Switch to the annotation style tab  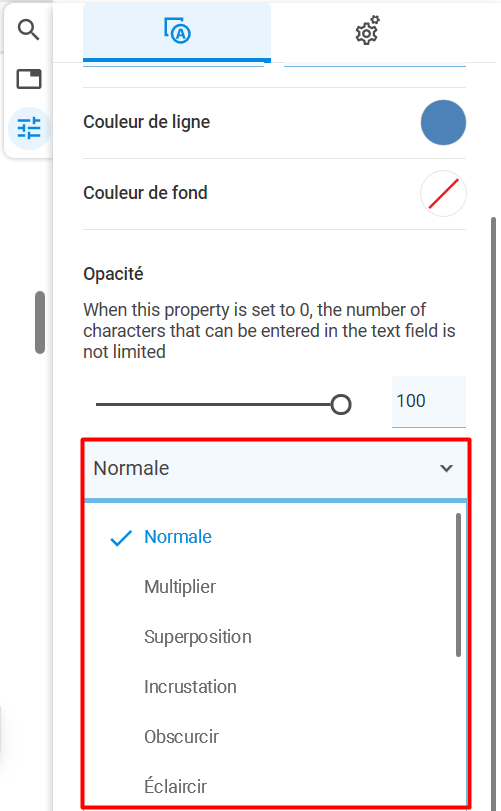177,32
